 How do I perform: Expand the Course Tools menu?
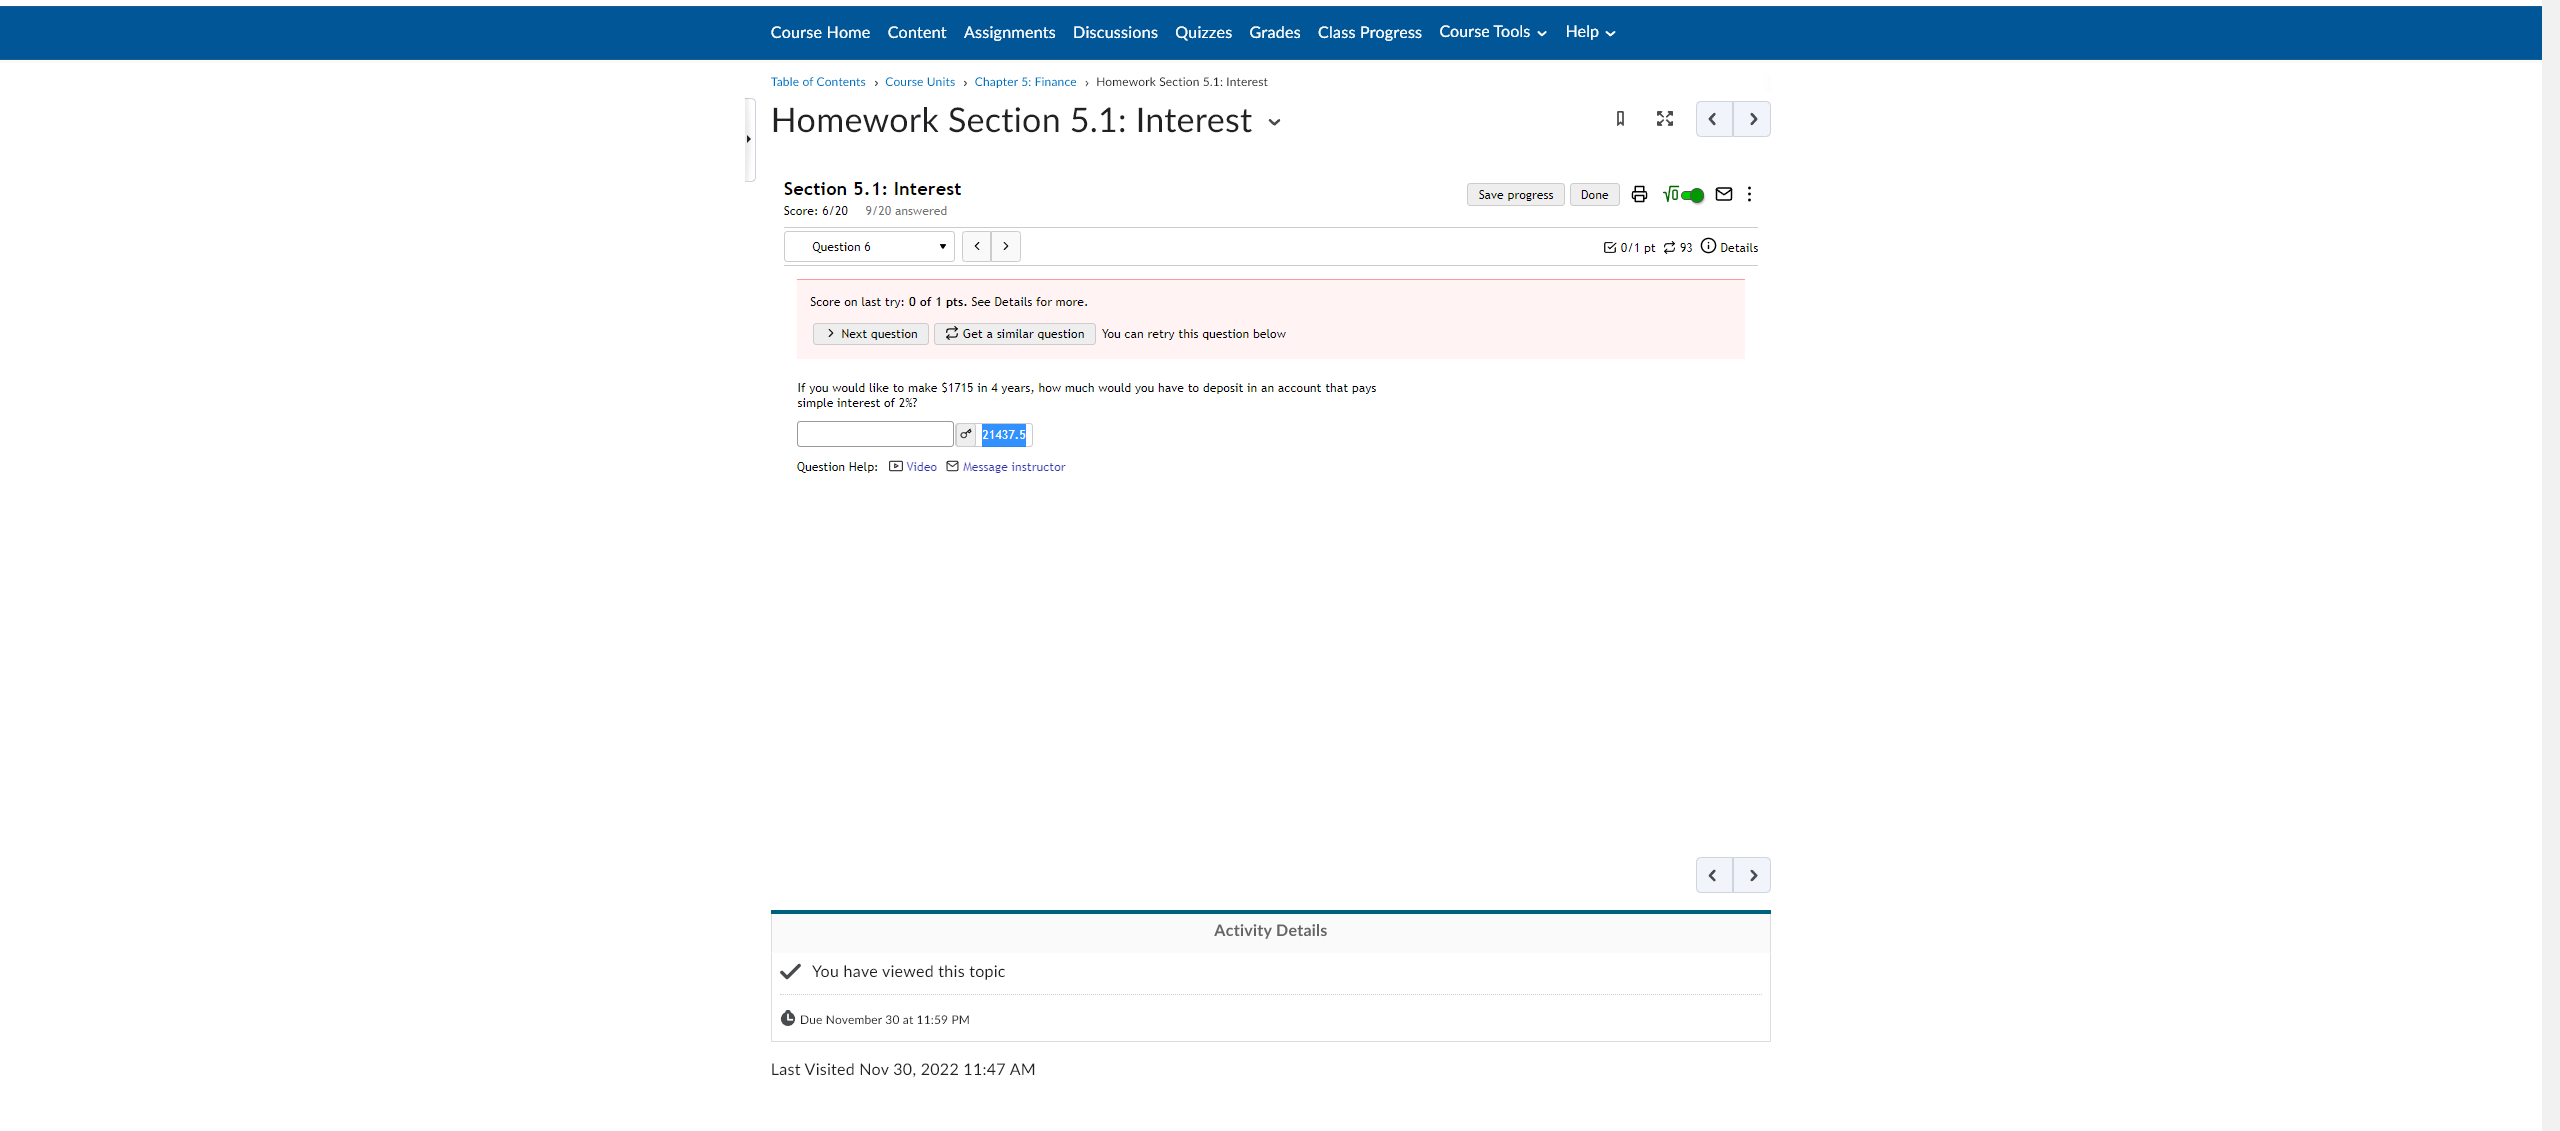pos(1492,32)
